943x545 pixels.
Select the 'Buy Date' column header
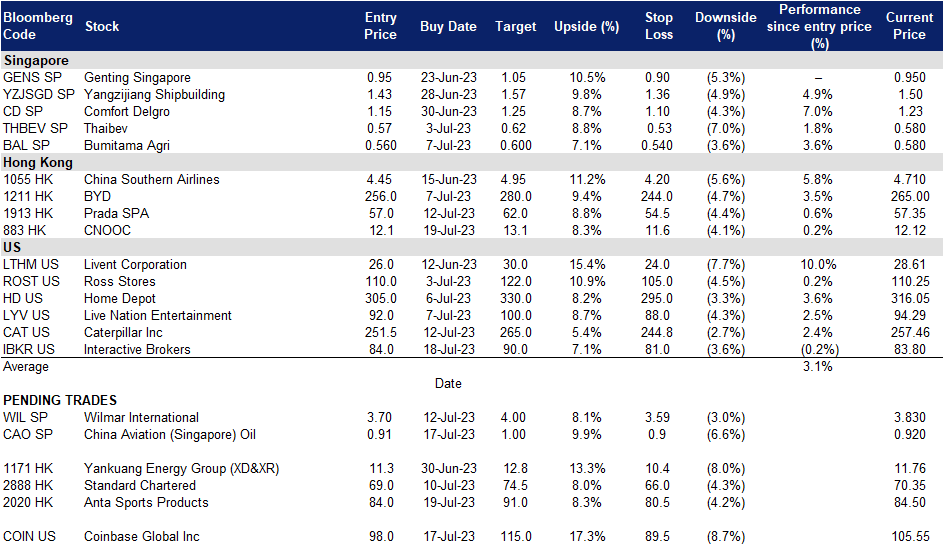pyautogui.click(x=448, y=26)
